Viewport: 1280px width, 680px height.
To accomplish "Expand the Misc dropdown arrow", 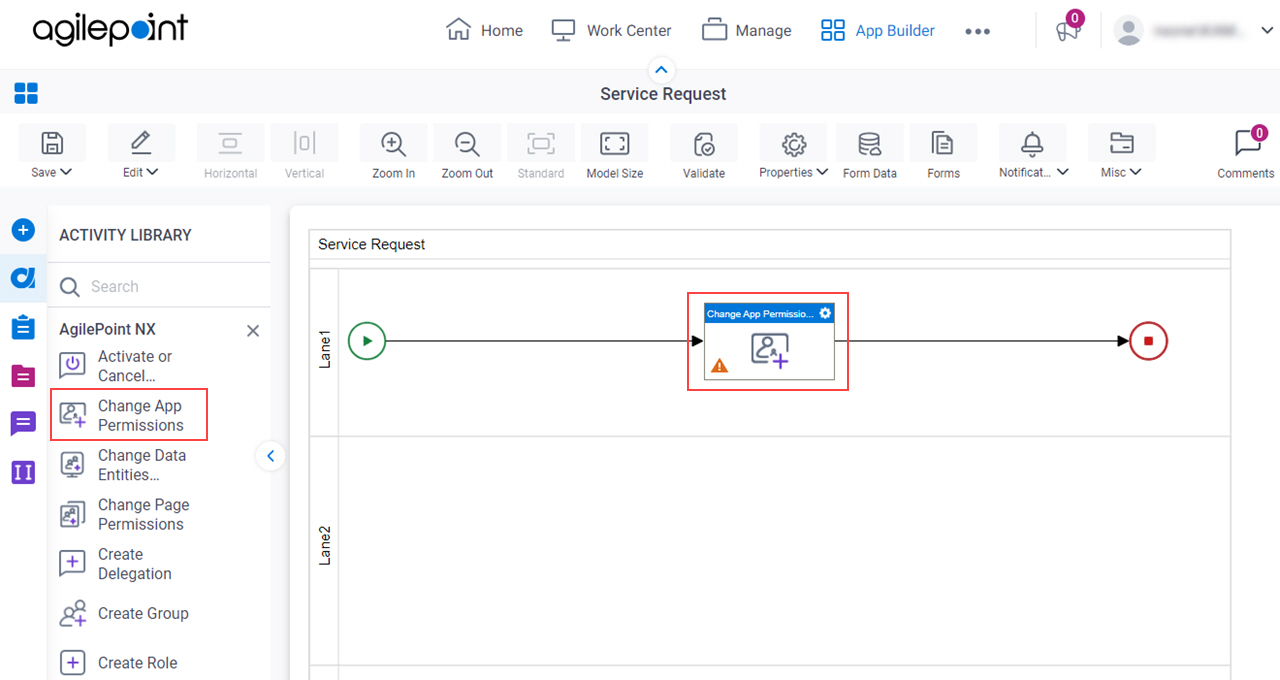I will (x=1136, y=172).
